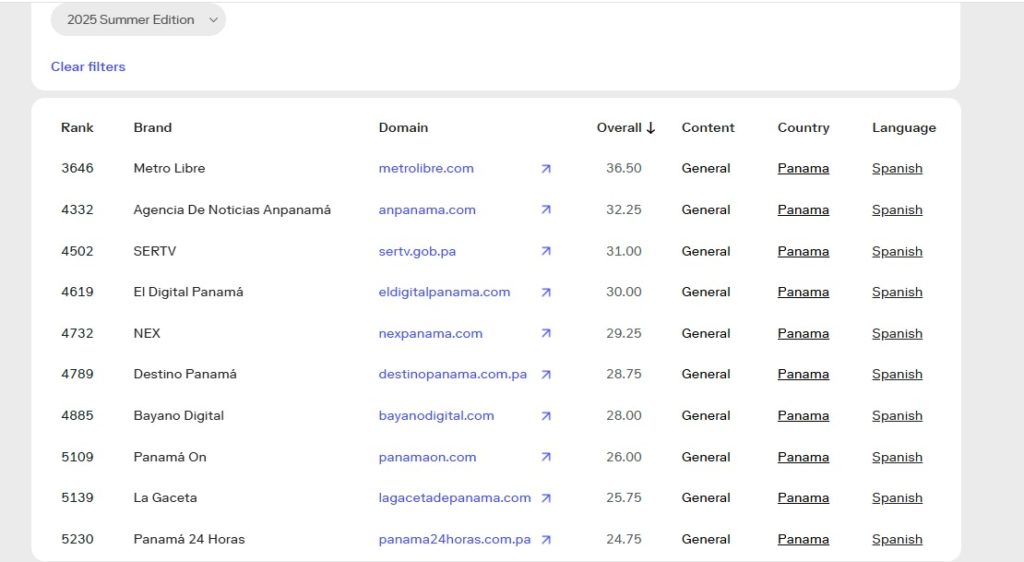
Task: Open external link arrow for metrolibre.com
Action: coord(546,168)
